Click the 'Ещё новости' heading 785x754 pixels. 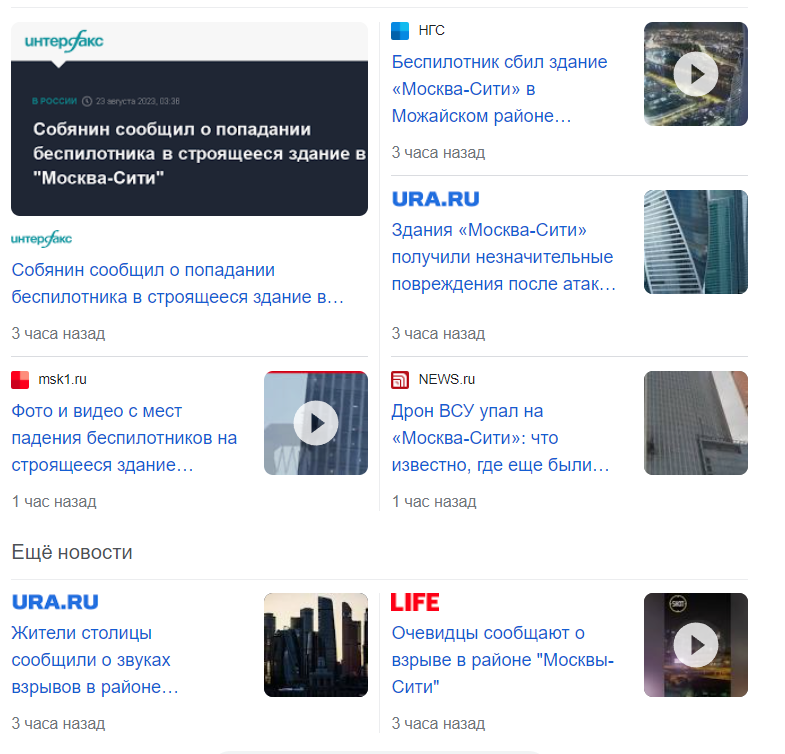[x=72, y=552]
